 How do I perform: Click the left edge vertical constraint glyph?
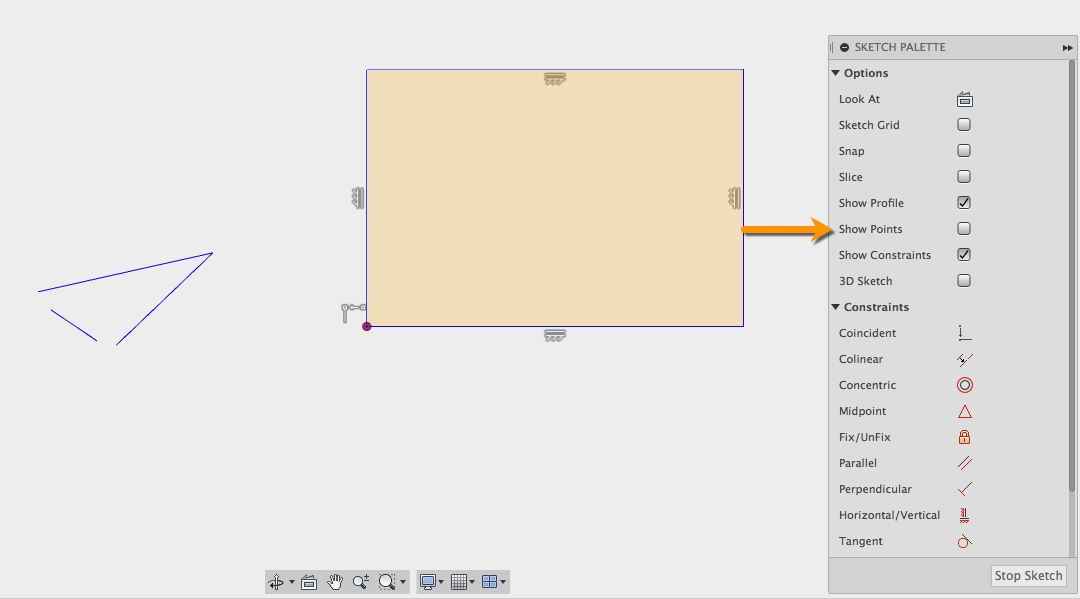point(357,198)
